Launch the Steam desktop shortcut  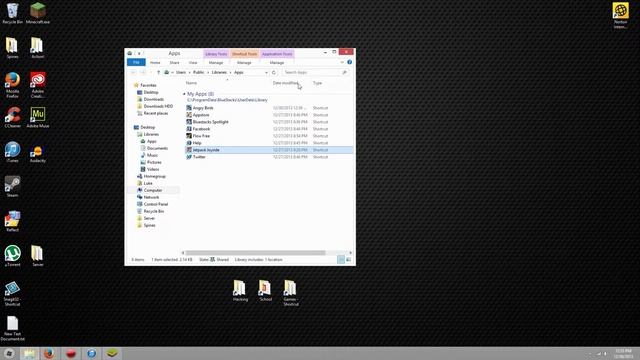point(12,187)
